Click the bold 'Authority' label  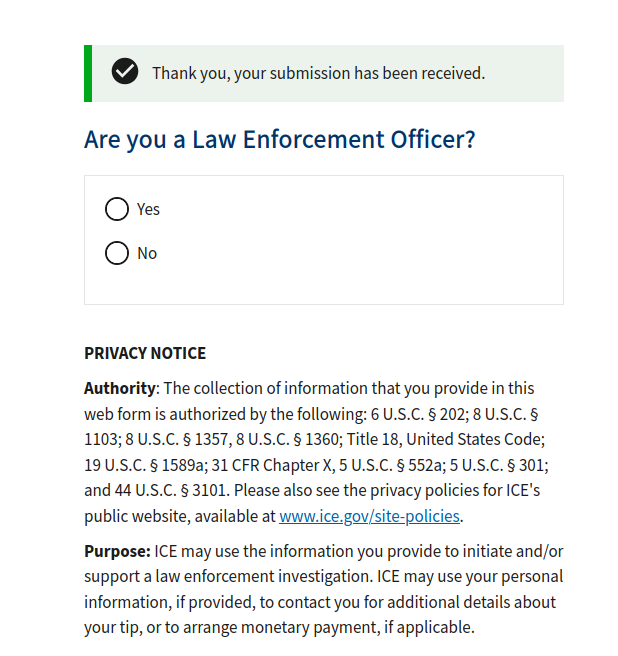[x=120, y=388]
